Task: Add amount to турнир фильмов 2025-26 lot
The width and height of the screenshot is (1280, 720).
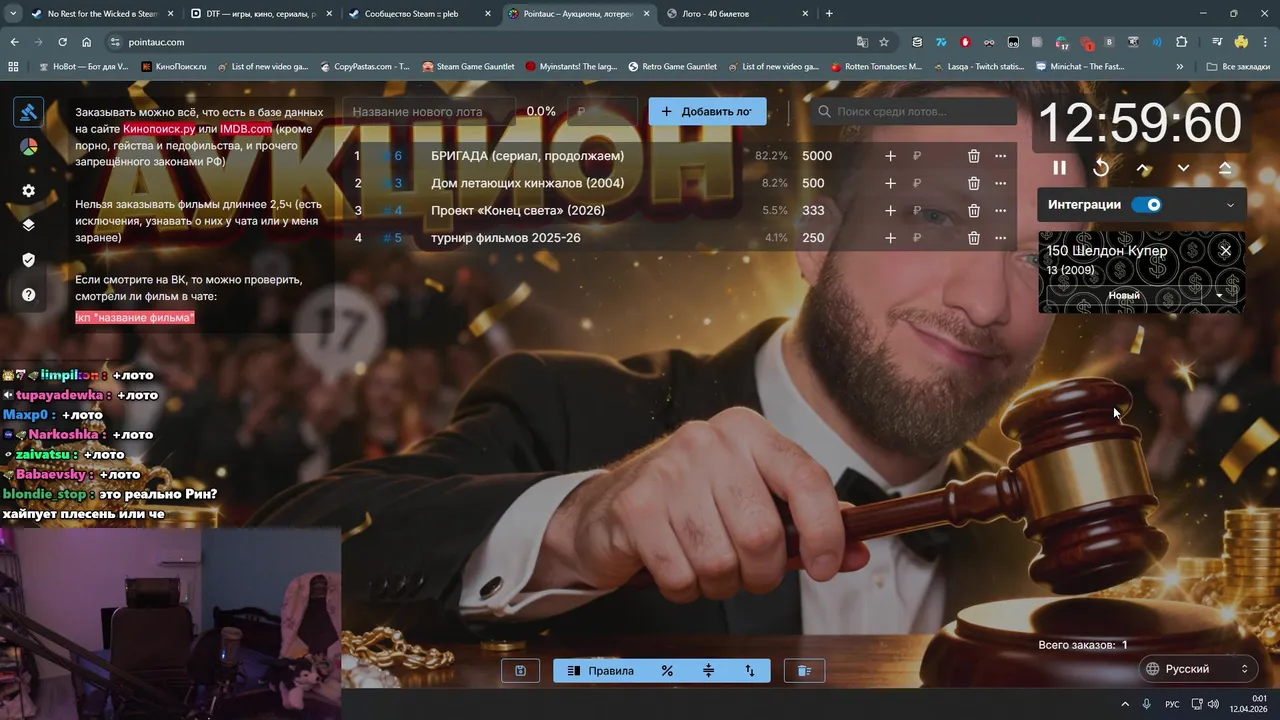Action: pyautogui.click(x=890, y=238)
